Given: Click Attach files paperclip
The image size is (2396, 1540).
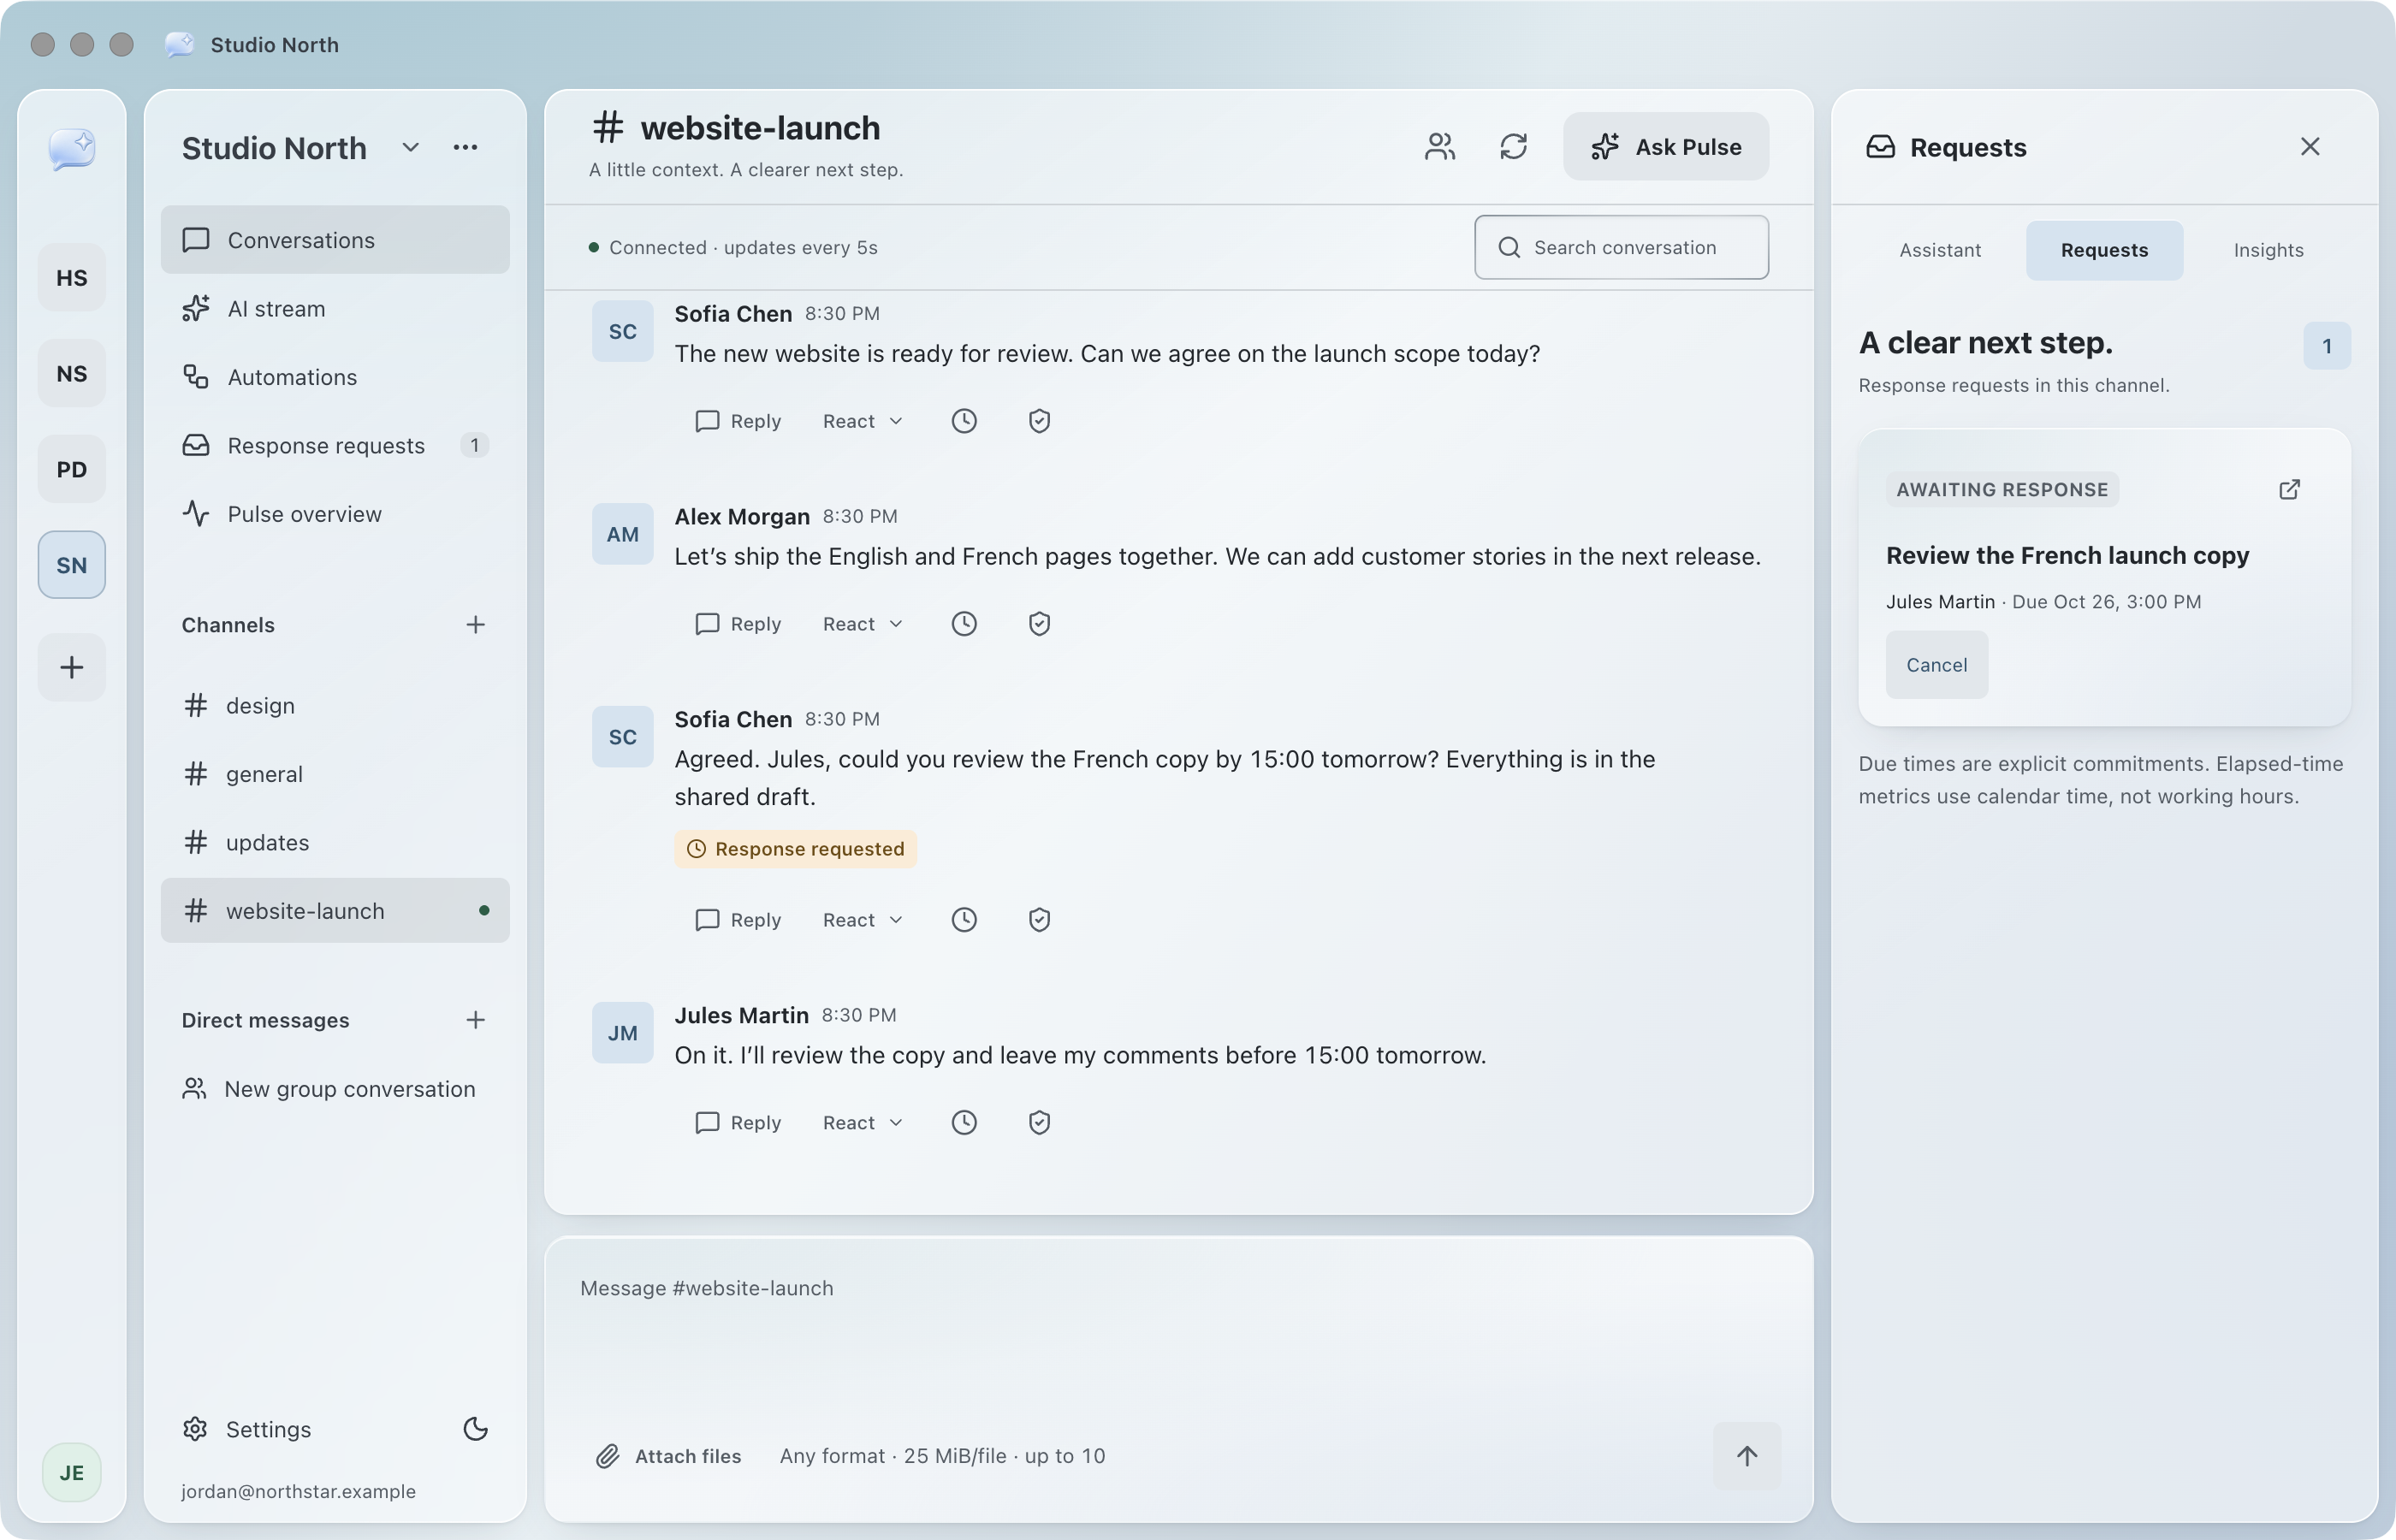Looking at the screenshot, I should 669,1456.
